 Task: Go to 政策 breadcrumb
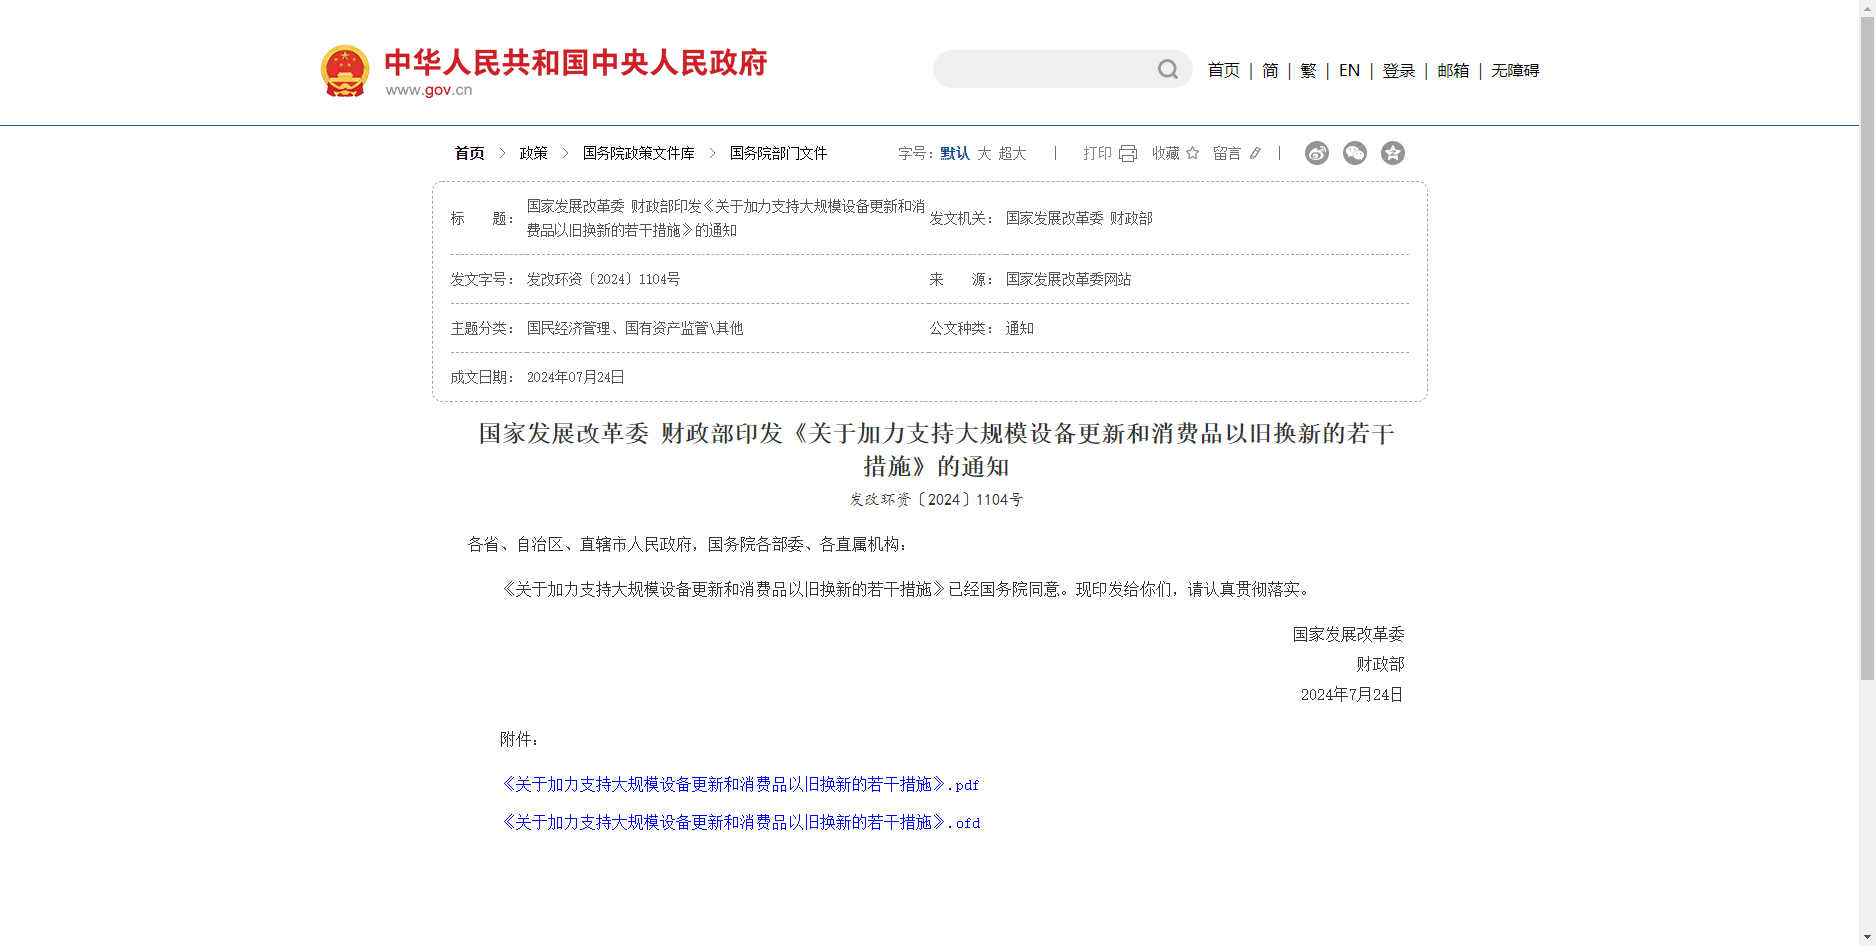[x=533, y=153]
